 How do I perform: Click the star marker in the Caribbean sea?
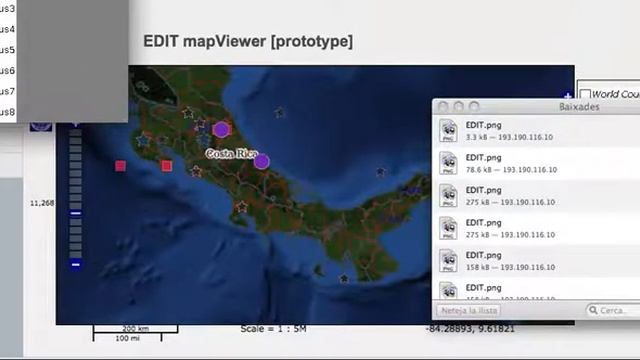point(279,112)
